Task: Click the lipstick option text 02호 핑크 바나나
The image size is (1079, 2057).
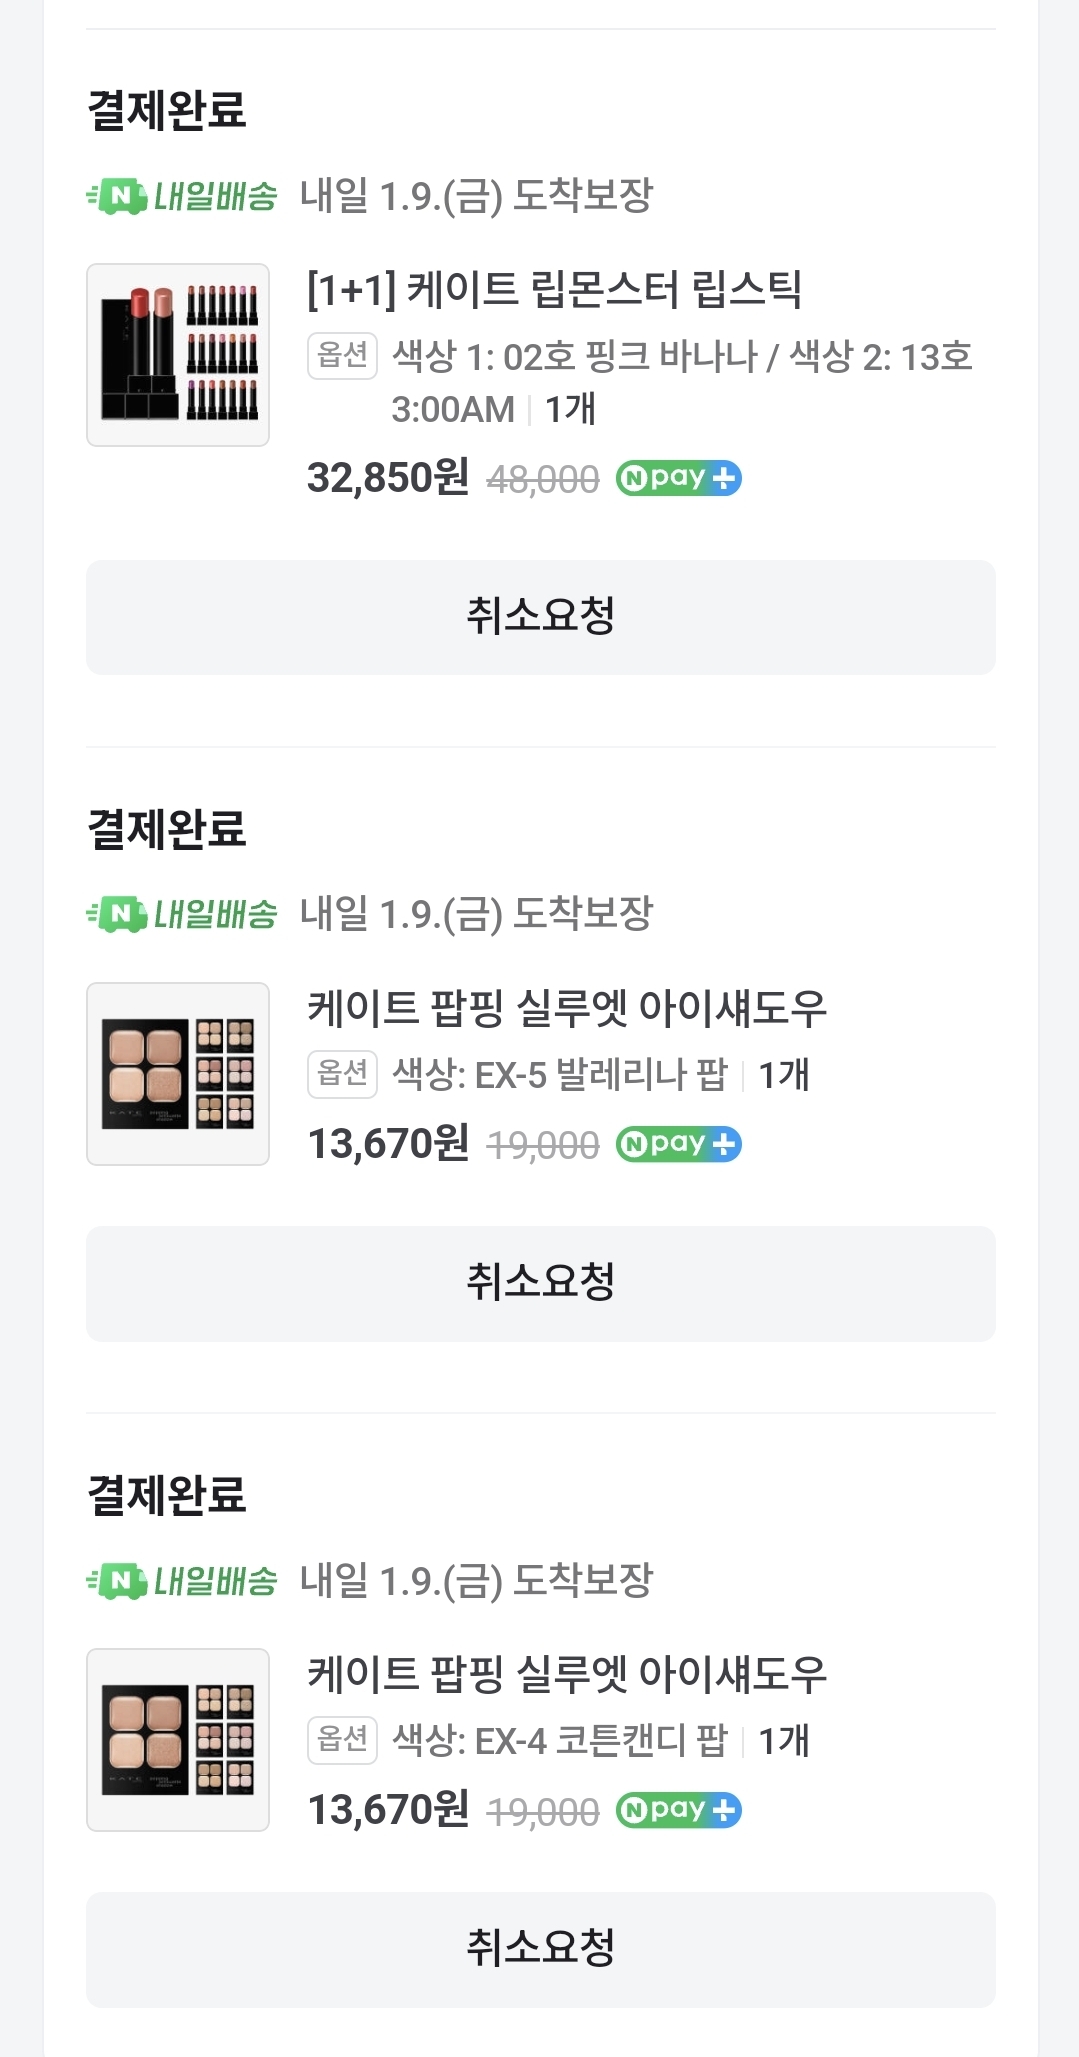Action: coord(630,357)
